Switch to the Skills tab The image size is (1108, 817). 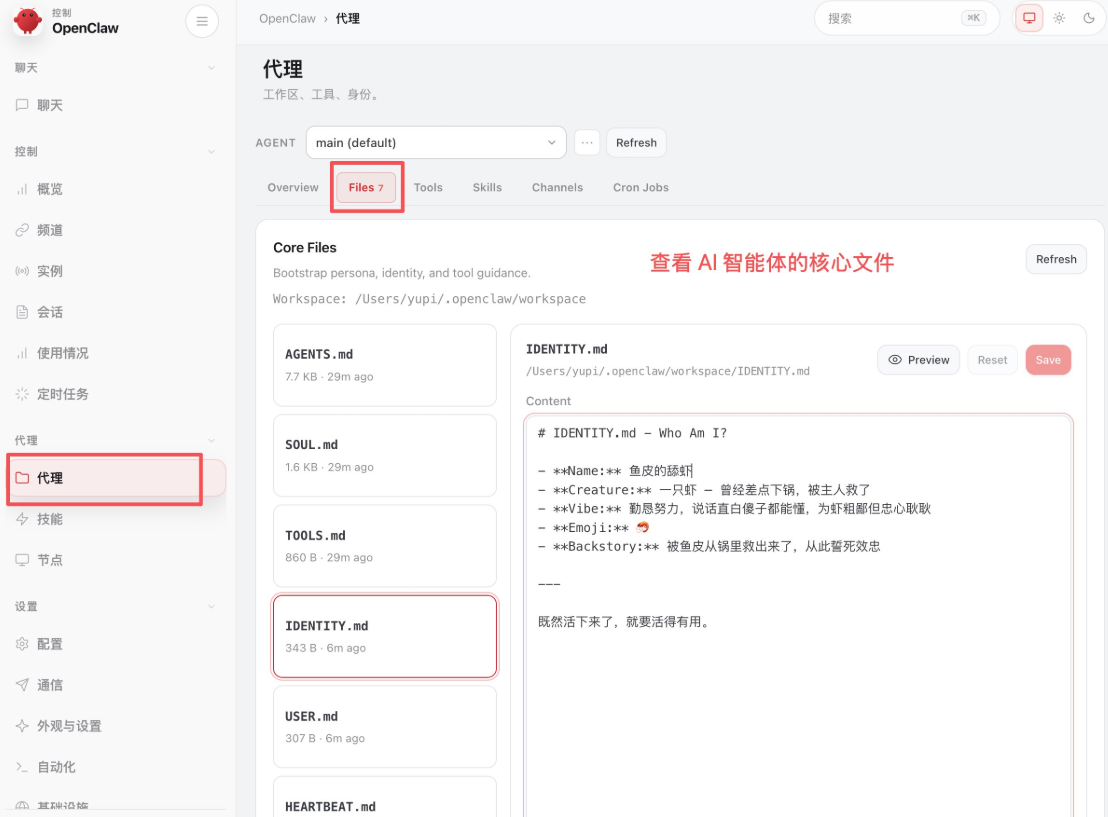(487, 187)
